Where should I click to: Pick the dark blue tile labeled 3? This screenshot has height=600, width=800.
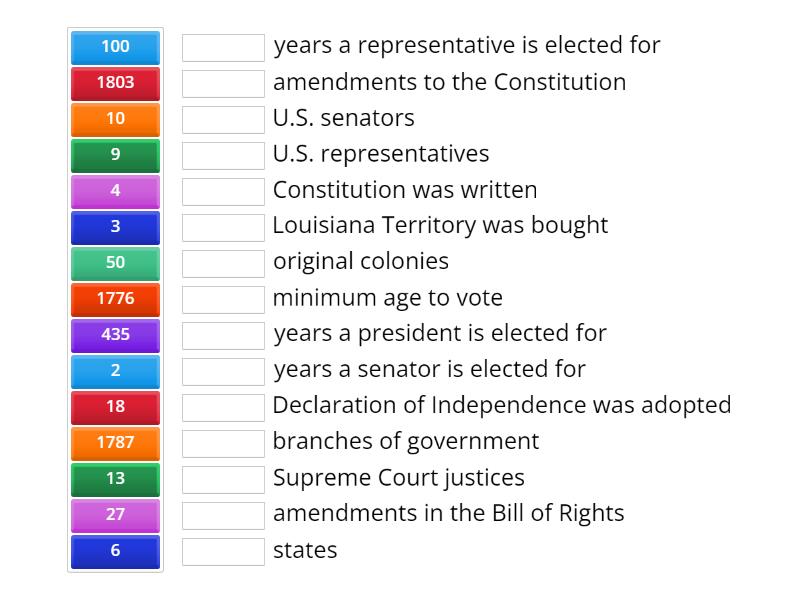[x=115, y=227]
